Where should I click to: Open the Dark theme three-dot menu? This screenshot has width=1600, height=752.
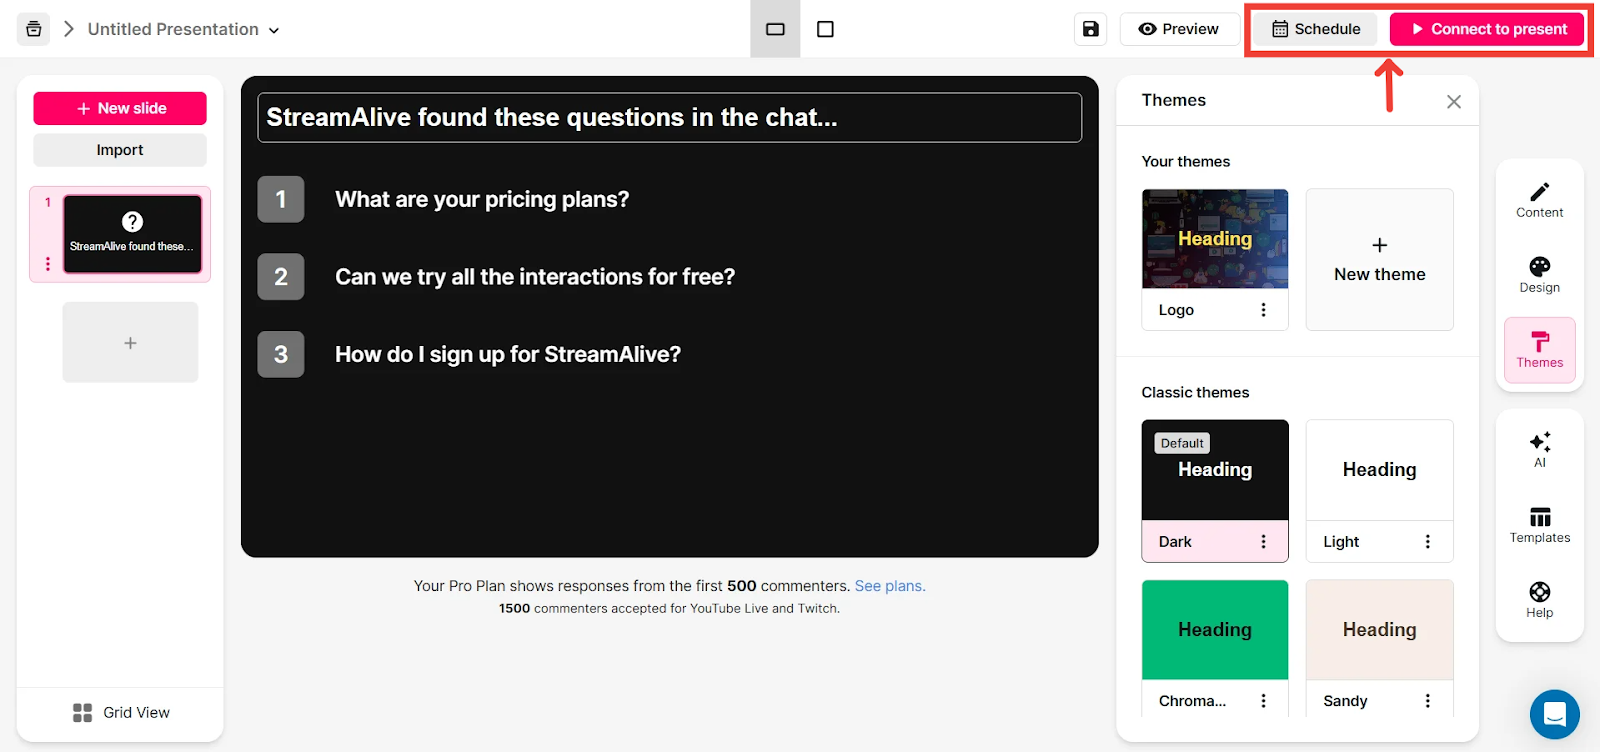click(x=1263, y=541)
